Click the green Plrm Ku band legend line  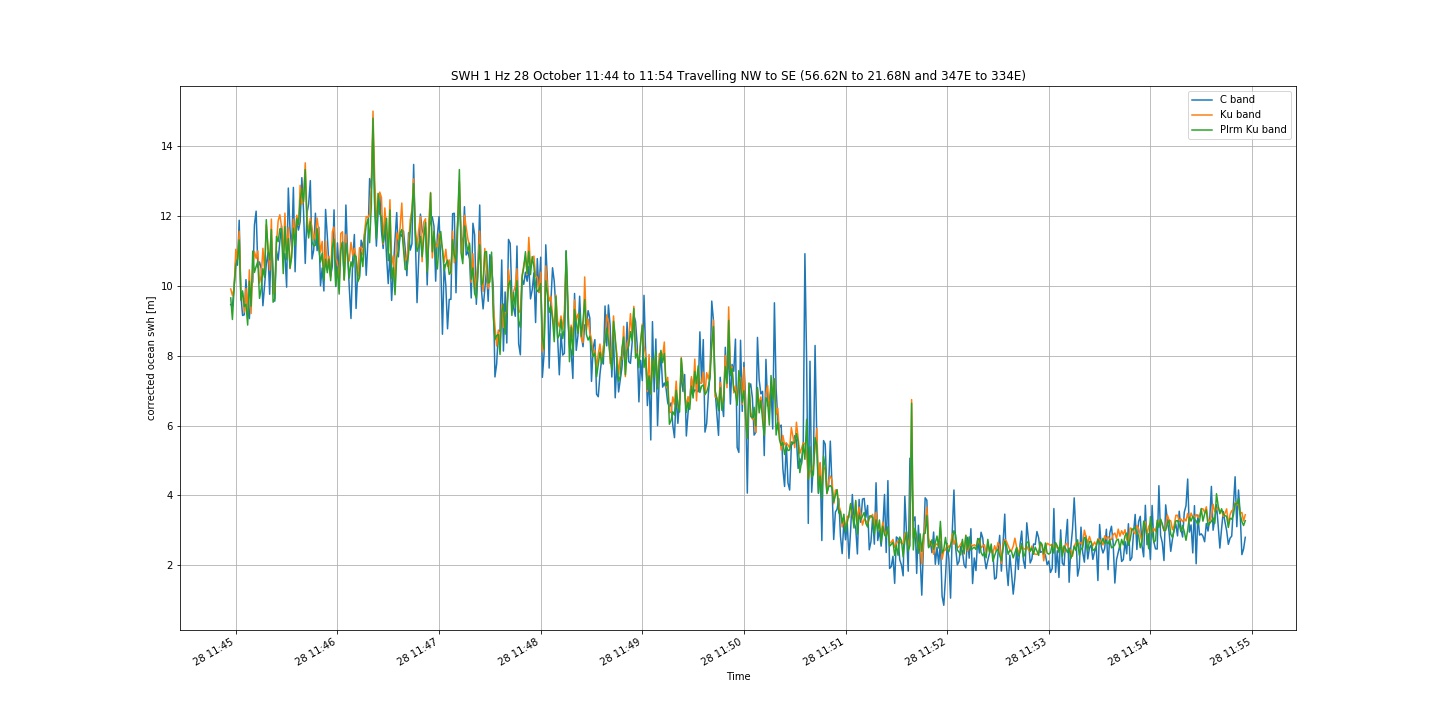pos(1202,130)
